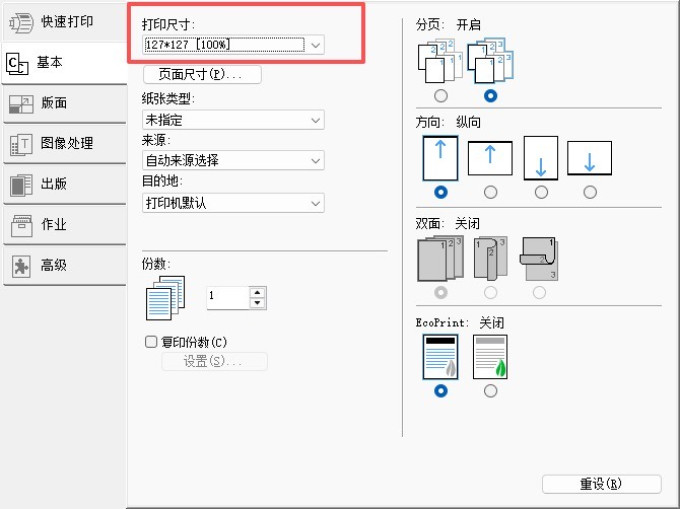Click the 份数 copies number field
The height and width of the screenshot is (509, 680).
point(228,297)
